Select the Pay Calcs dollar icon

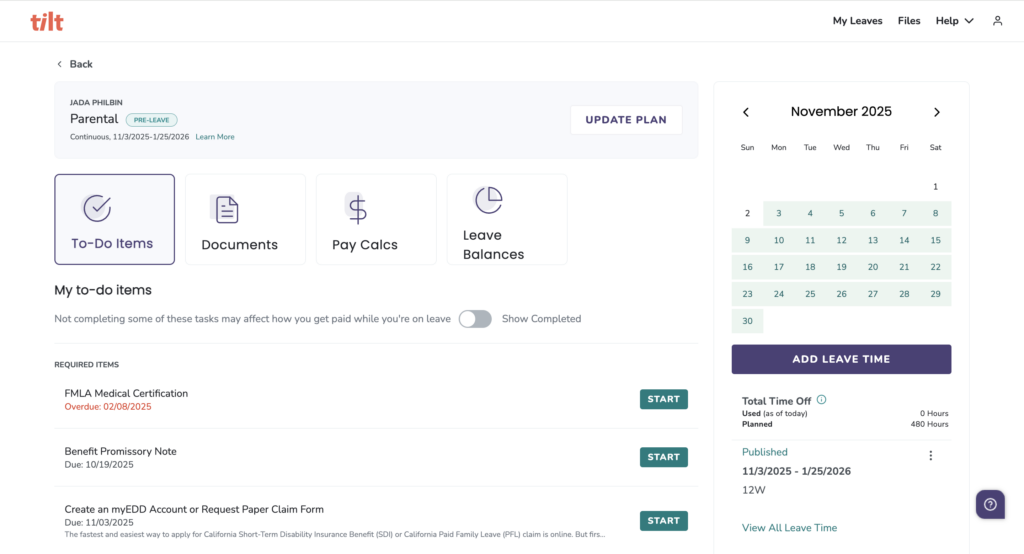(357, 209)
